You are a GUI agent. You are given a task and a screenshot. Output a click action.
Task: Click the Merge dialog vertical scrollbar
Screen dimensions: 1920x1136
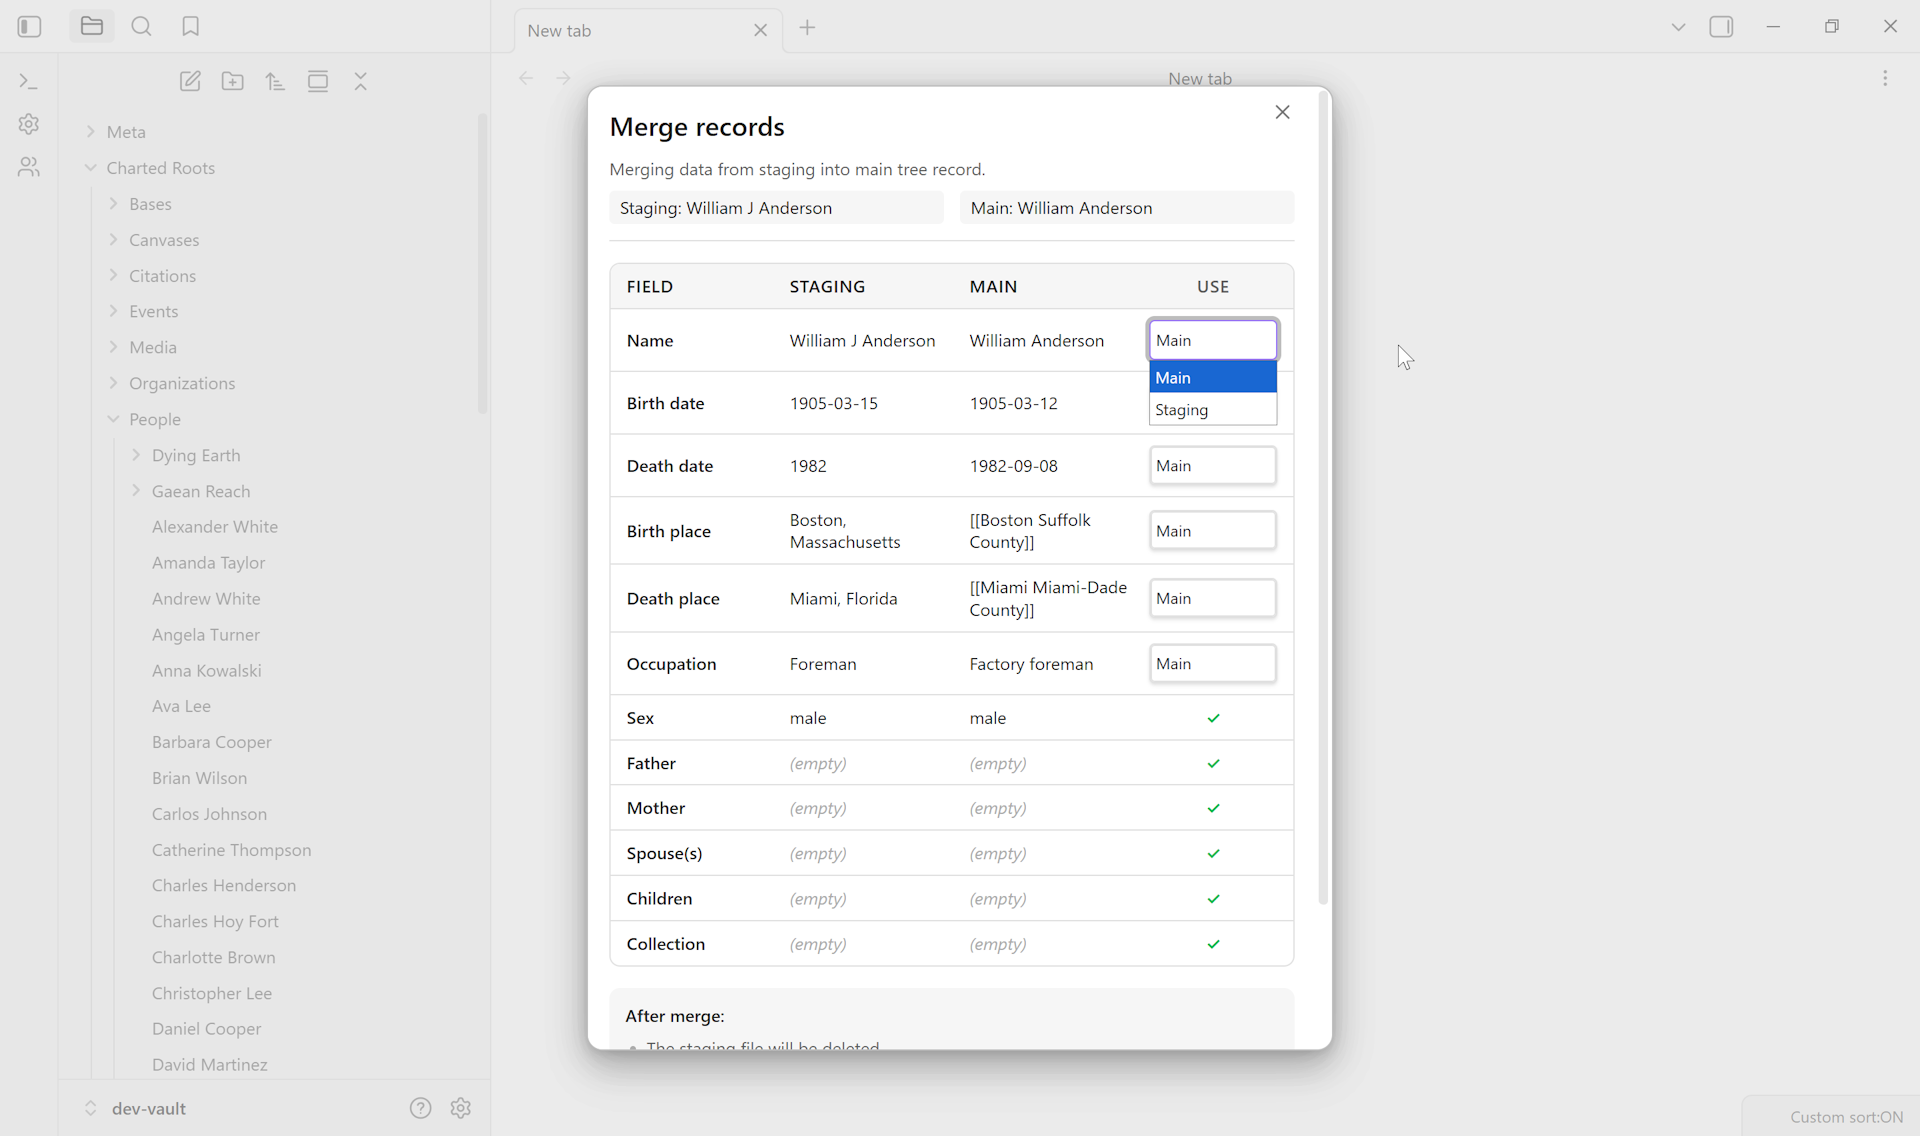1323,498
